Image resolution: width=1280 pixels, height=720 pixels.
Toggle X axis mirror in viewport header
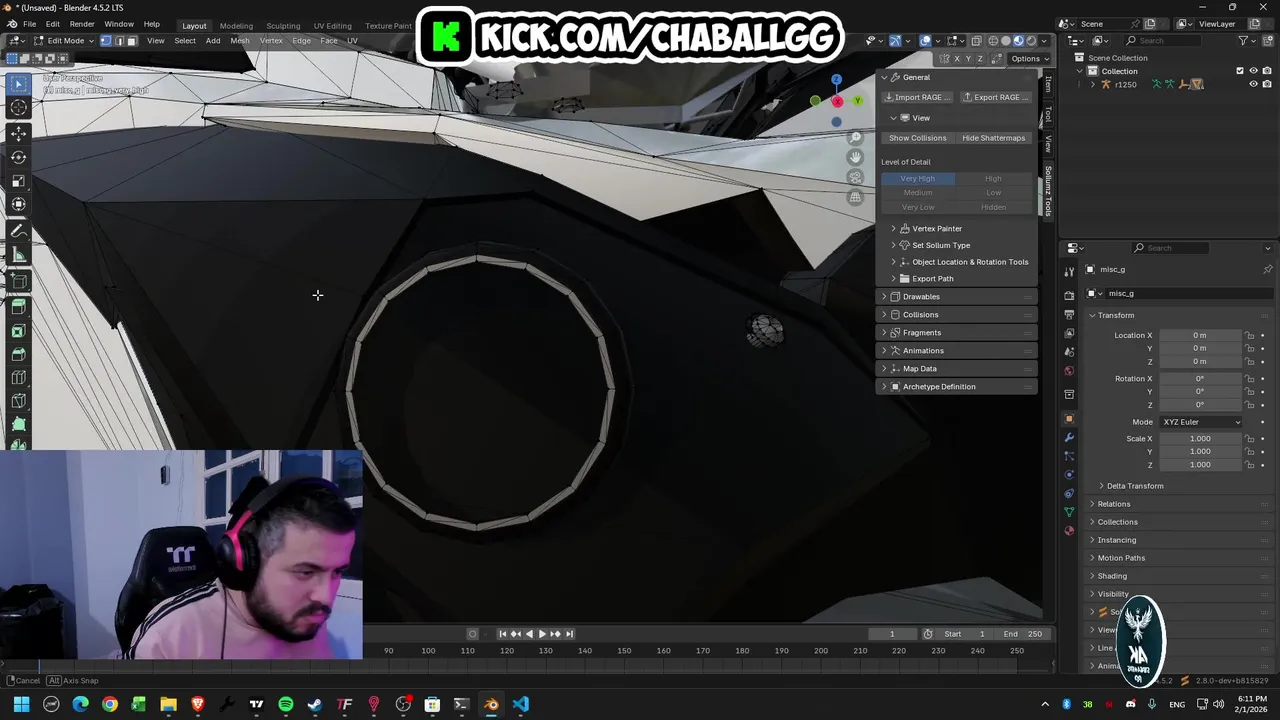tap(956, 59)
